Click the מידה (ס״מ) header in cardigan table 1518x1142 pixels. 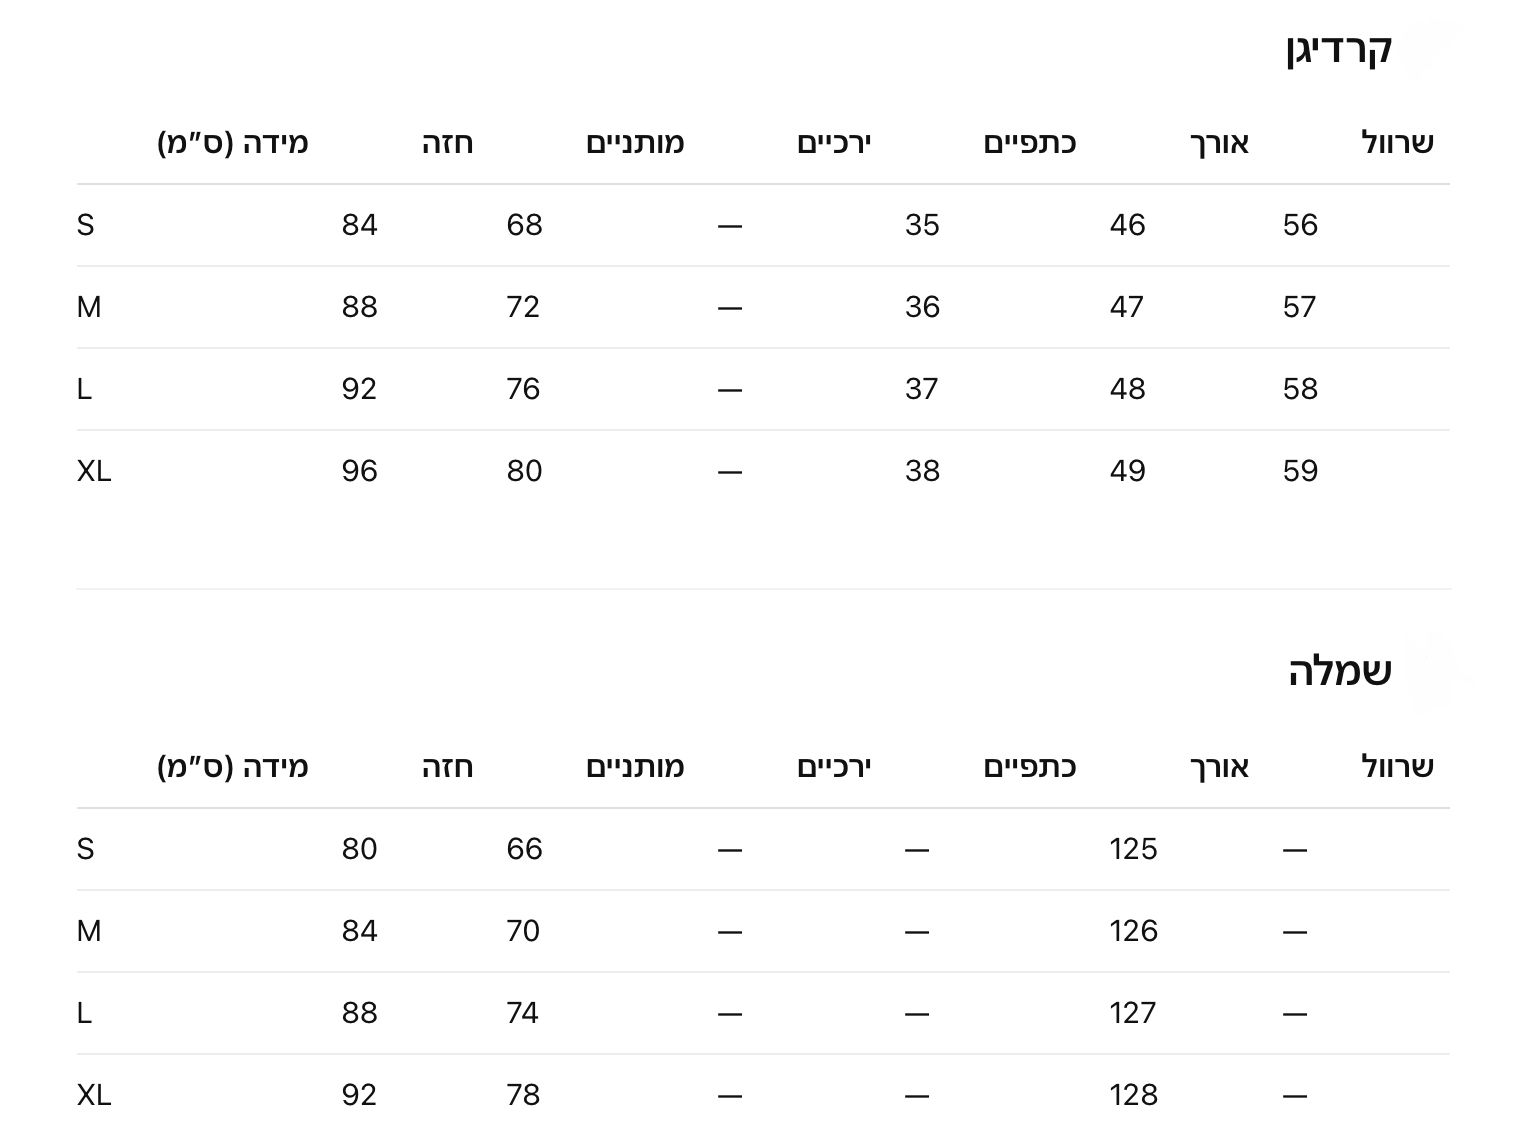point(233,143)
